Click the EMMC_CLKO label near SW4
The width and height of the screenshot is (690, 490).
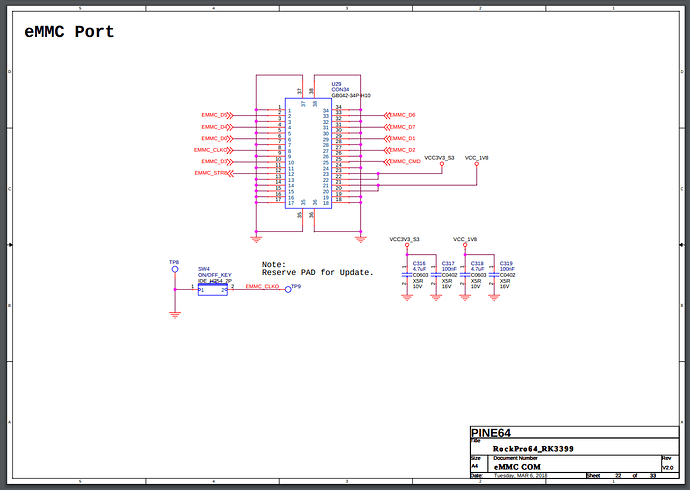coord(262,286)
